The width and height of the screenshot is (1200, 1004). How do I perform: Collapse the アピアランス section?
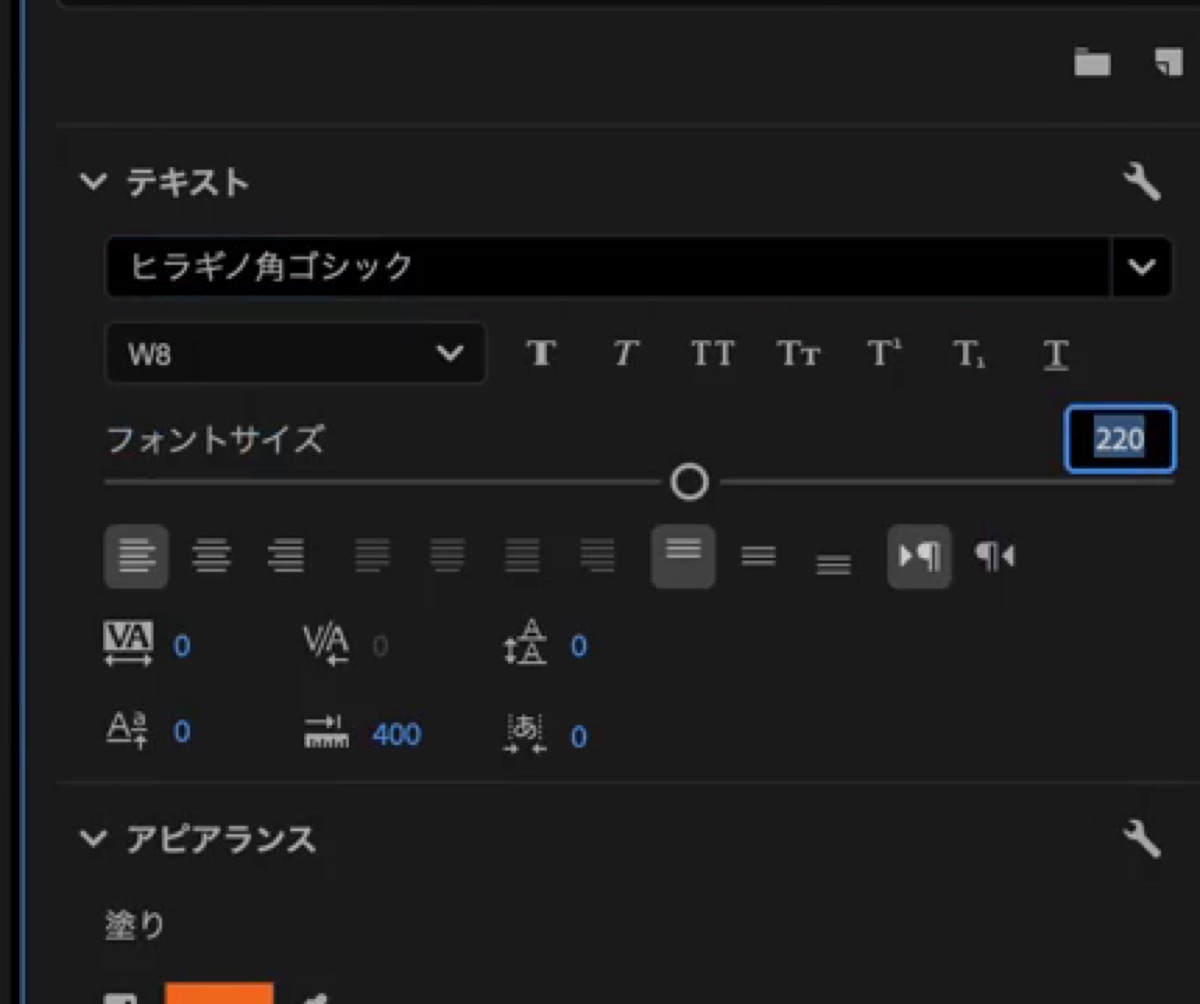coord(93,838)
